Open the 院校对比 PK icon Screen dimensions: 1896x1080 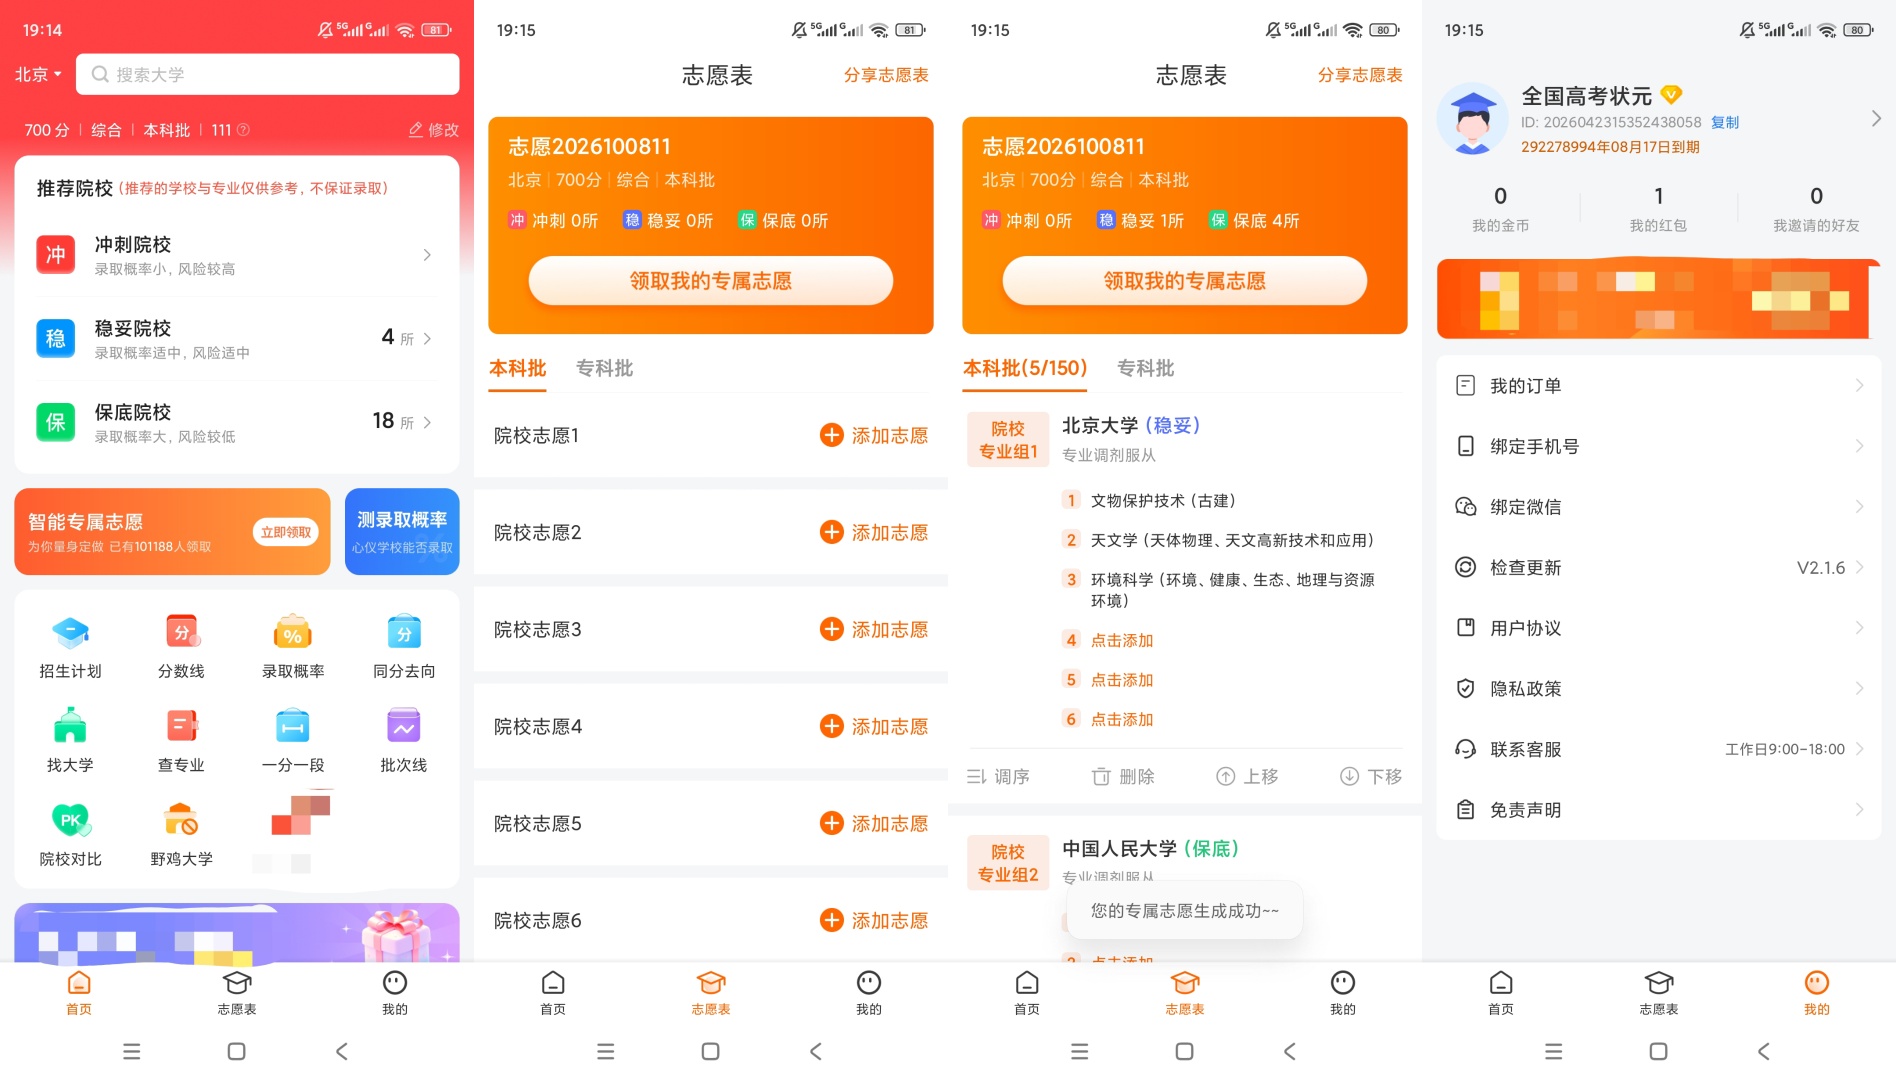[x=70, y=820]
